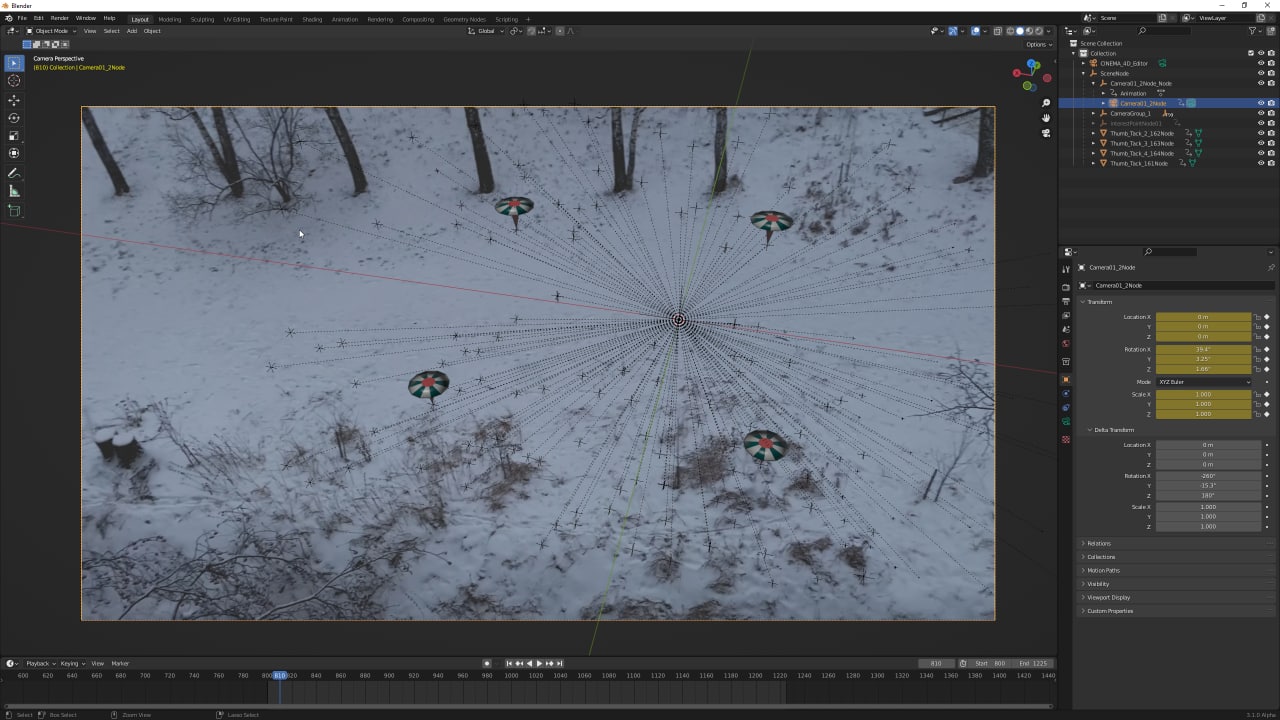This screenshot has width=1280, height=720.
Task: Toggle the camera view gizmo icon
Action: point(1046,133)
